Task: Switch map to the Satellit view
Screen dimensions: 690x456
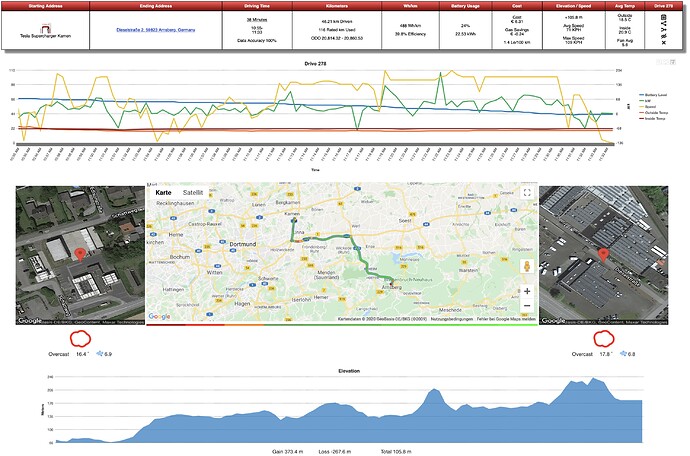Action: tap(193, 193)
